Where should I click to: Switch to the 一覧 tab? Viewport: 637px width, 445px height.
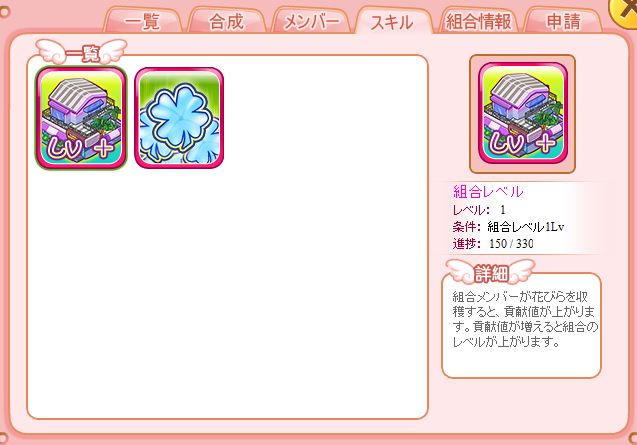click(x=142, y=22)
